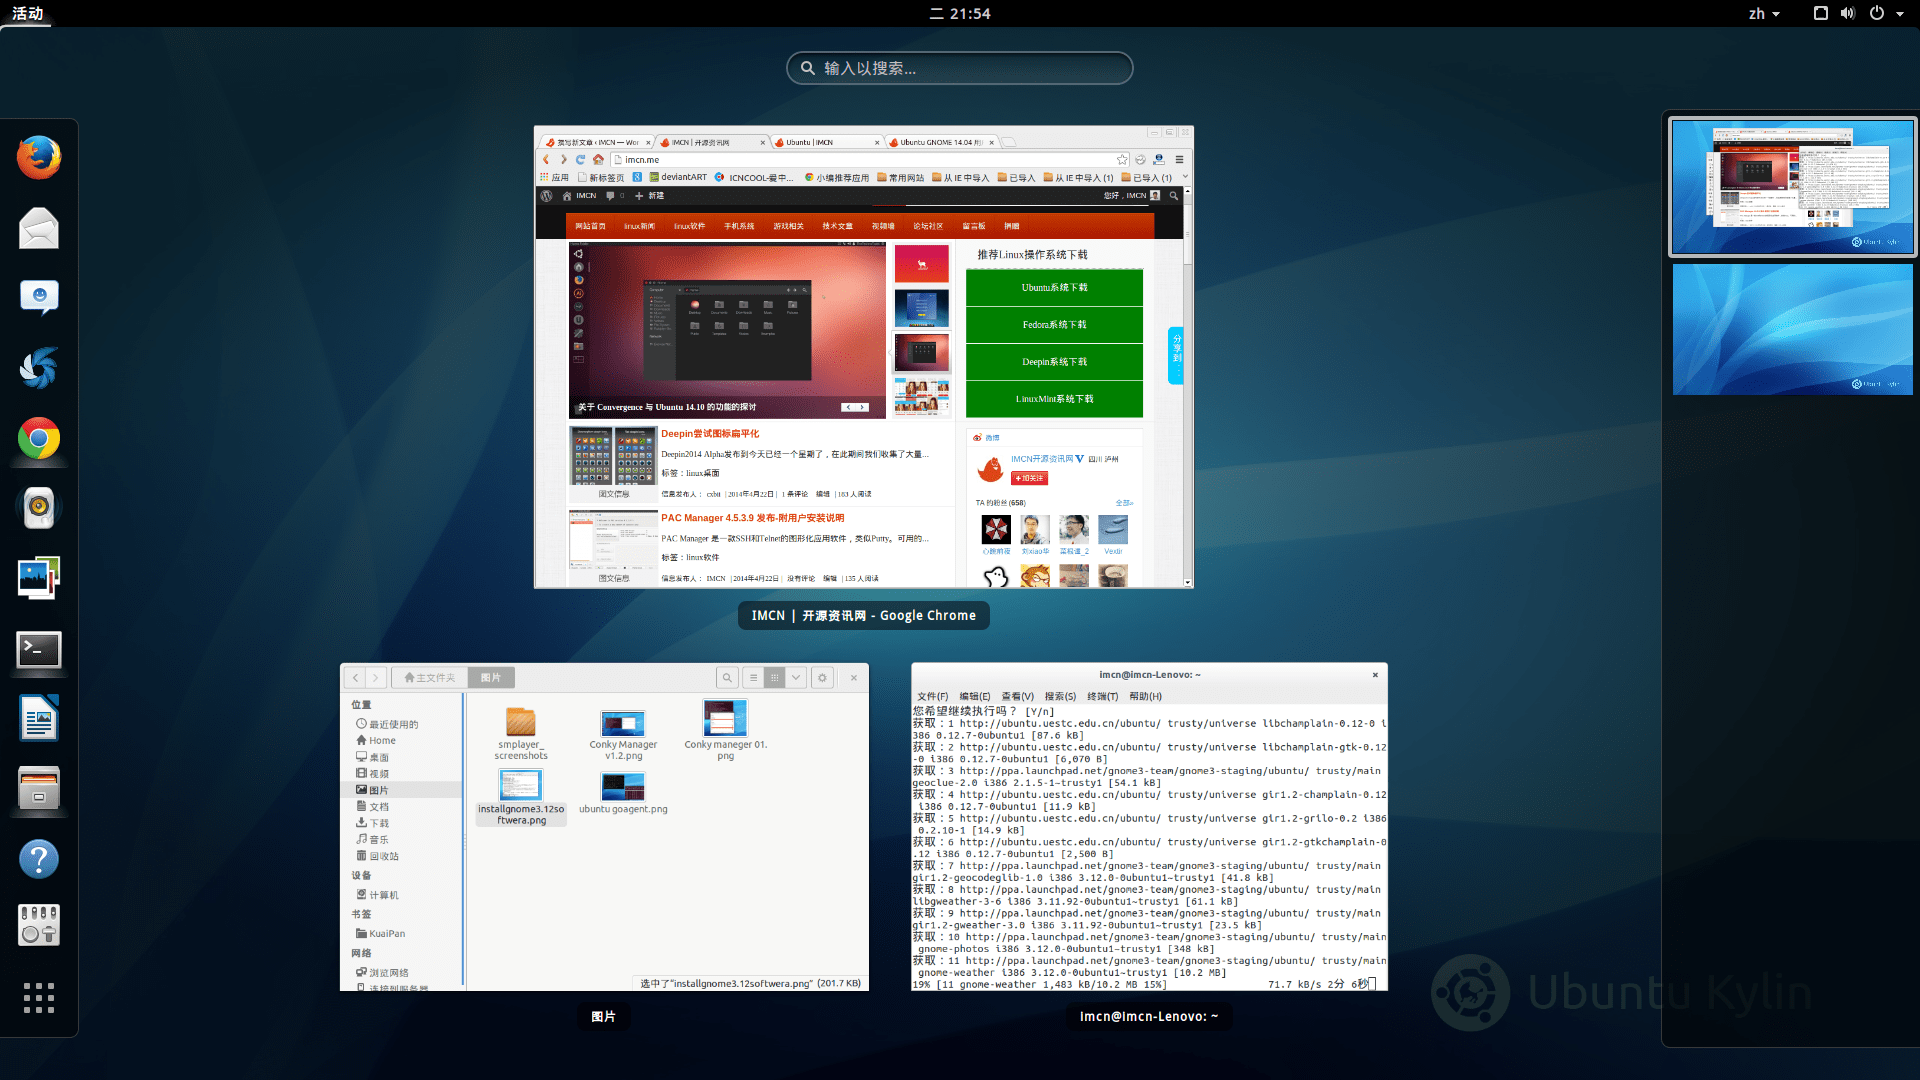Open file manager view options dropdown arrow

tap(796, 678)
